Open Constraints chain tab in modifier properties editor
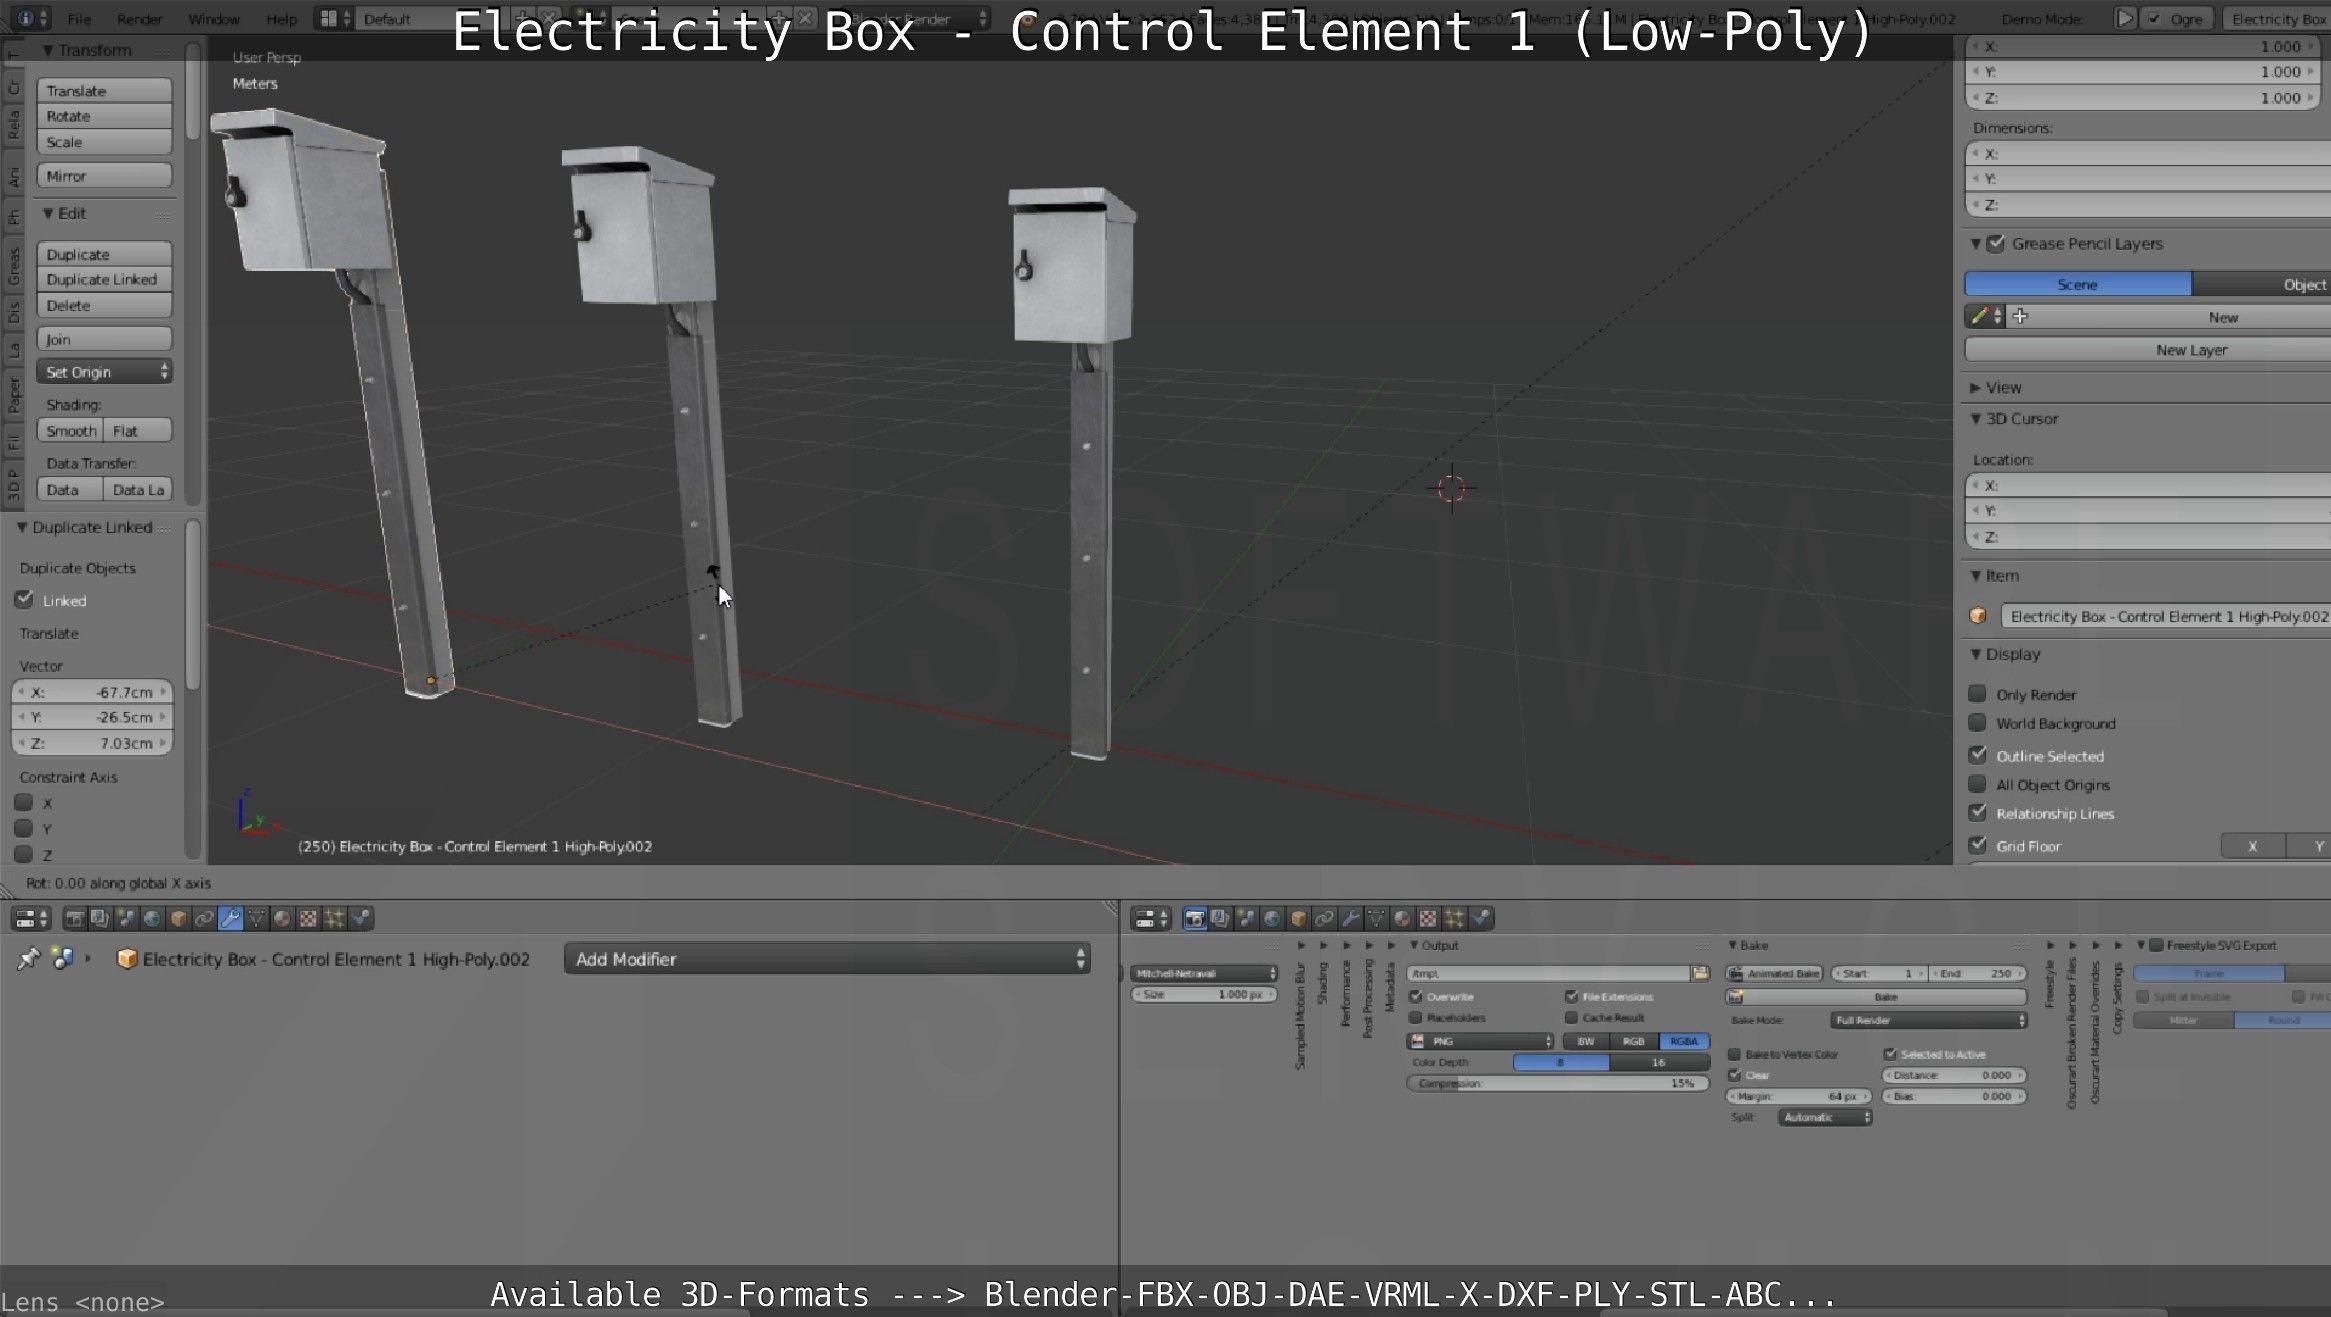 pos(205,918)
